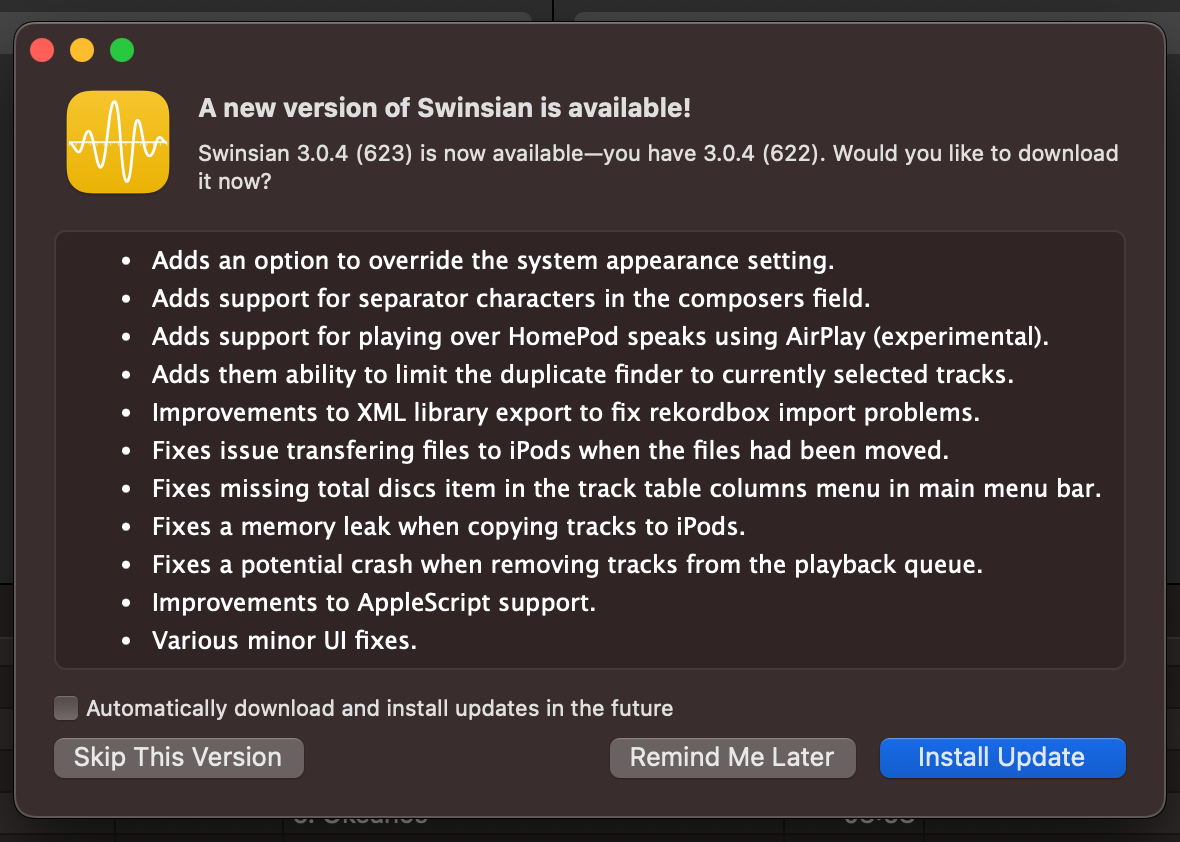Image resolution: width=1180 pixels, height=842 pixels.
Task: Click the Swinsian waveform app icon
Action: (118, 141)
